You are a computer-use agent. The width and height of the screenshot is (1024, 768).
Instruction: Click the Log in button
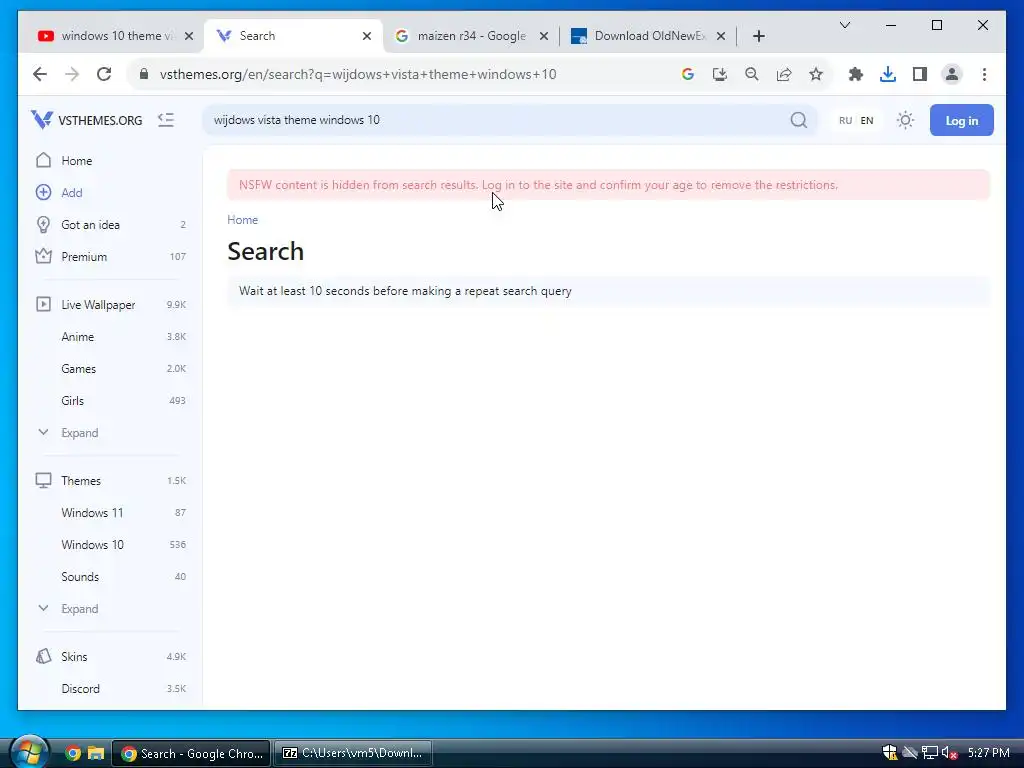(x=961, y=120)
